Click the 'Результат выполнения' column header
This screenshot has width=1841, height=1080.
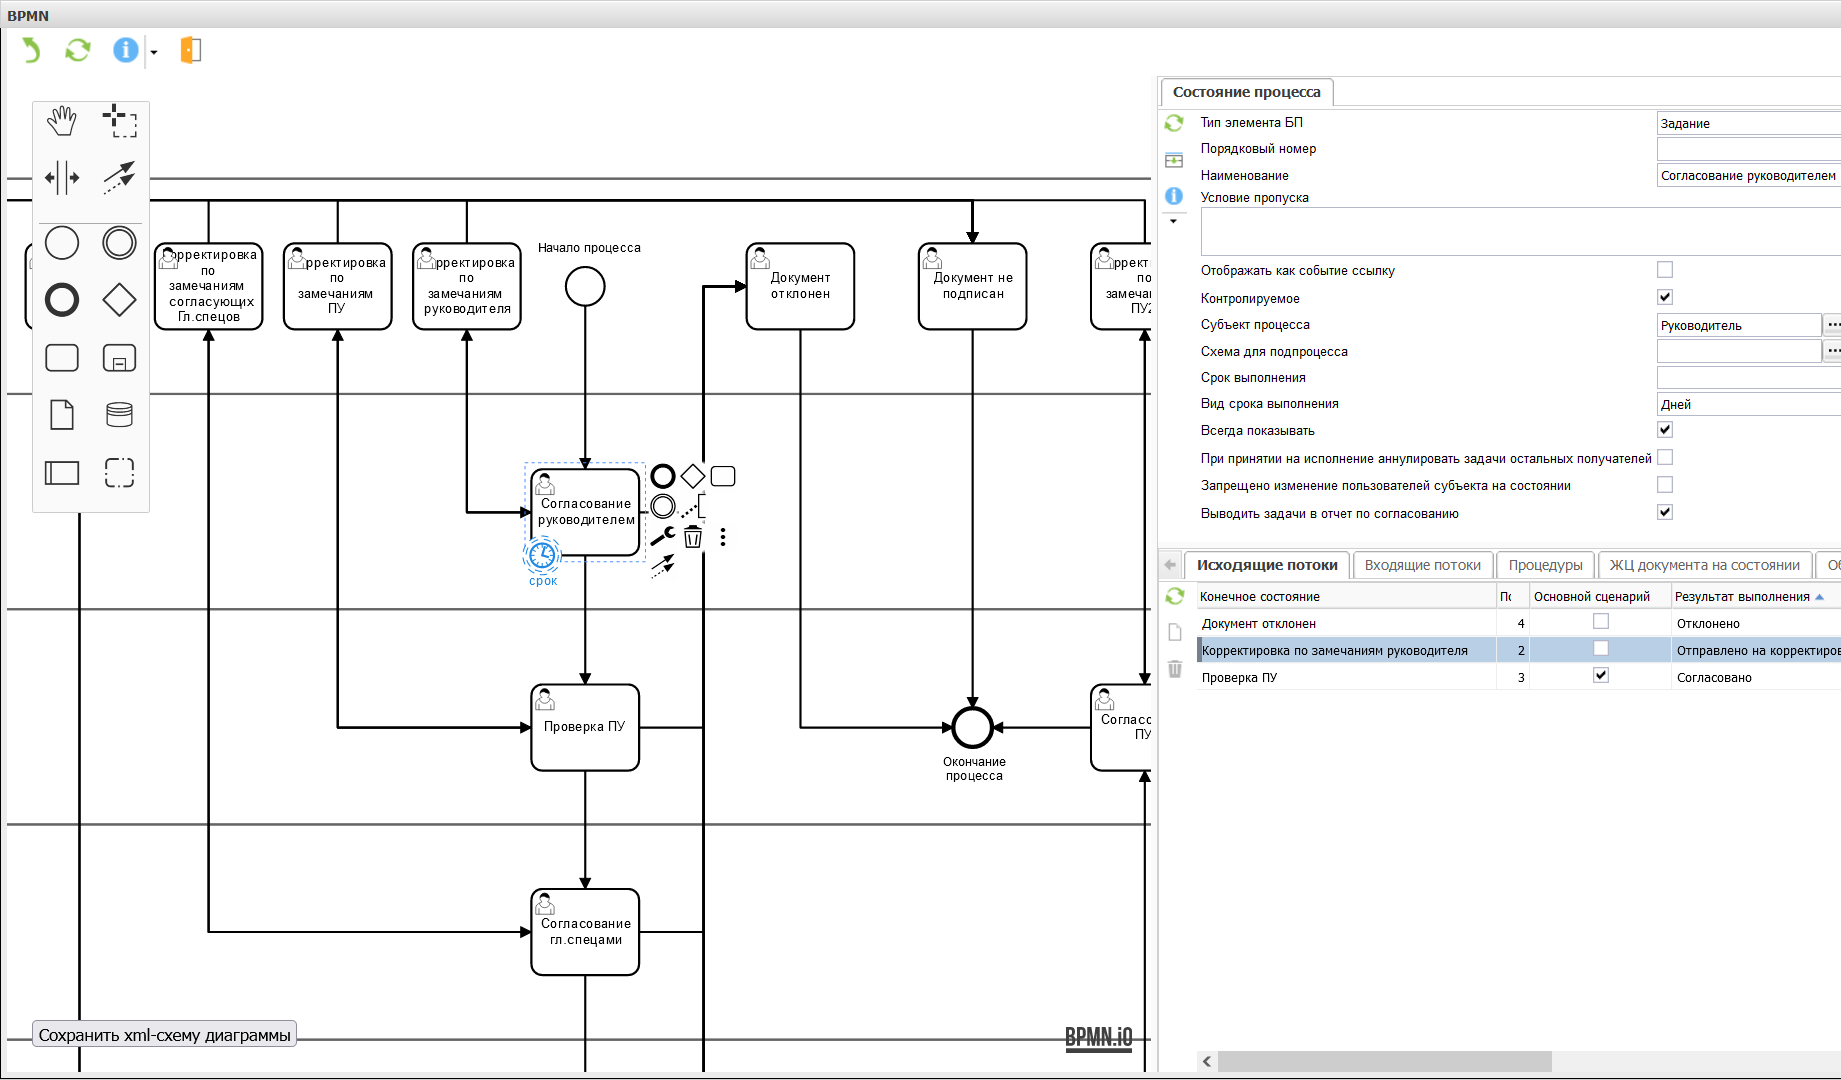1742,597
